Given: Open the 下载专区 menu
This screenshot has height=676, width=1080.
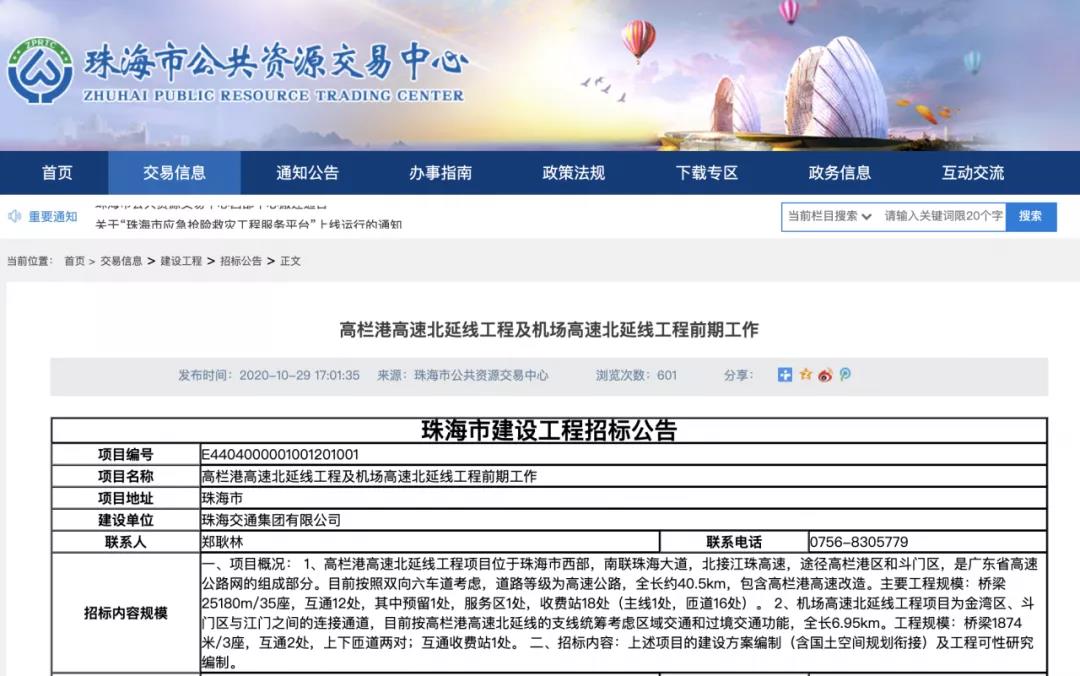Looking at the screenshot, I should [706, 173].
